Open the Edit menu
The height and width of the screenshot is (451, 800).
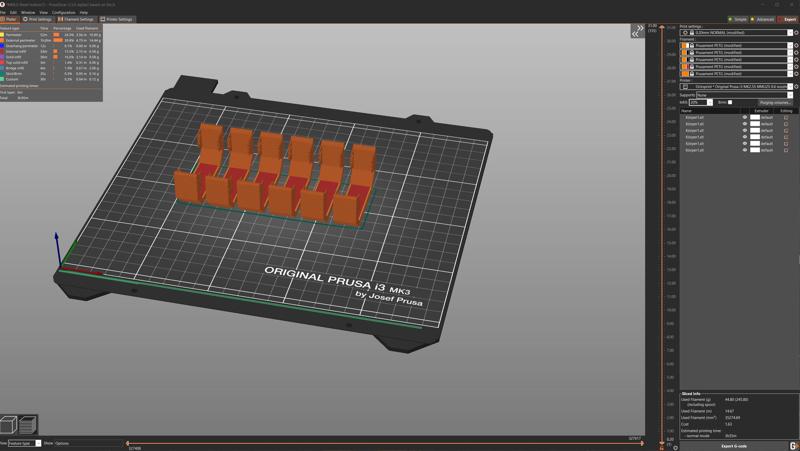click(13, 12)
